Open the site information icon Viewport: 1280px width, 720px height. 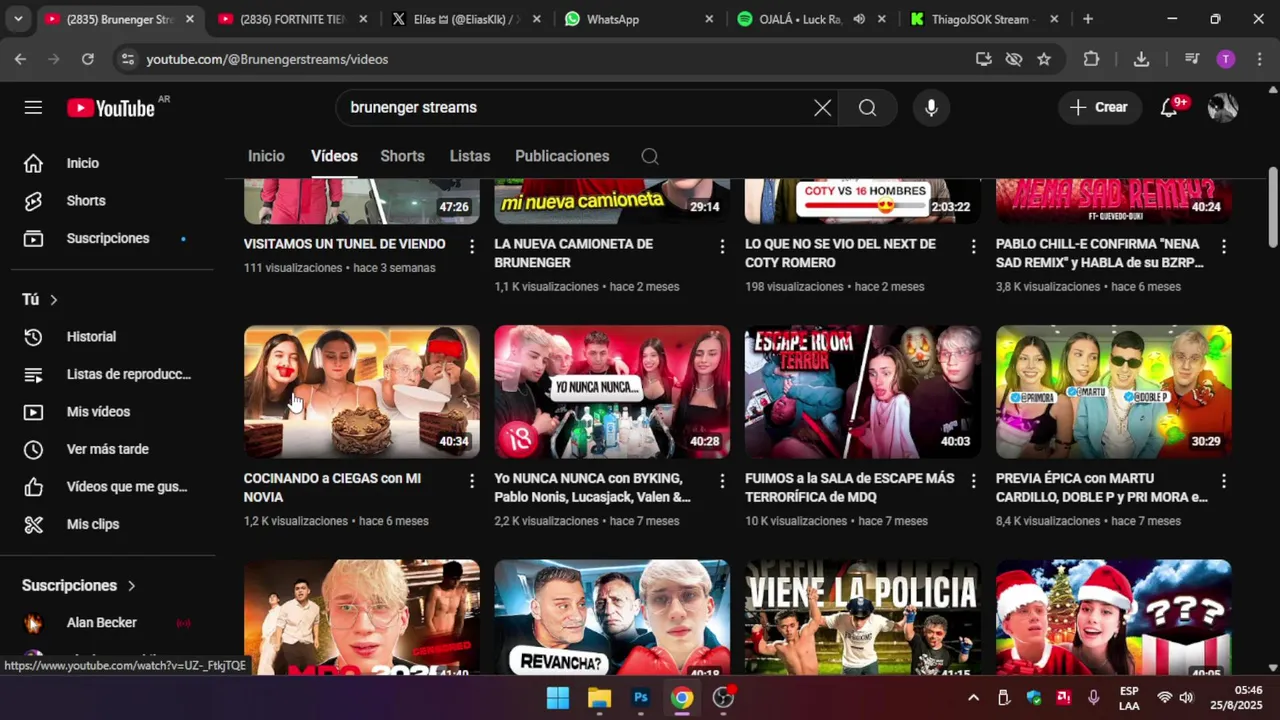click(127, 59)
